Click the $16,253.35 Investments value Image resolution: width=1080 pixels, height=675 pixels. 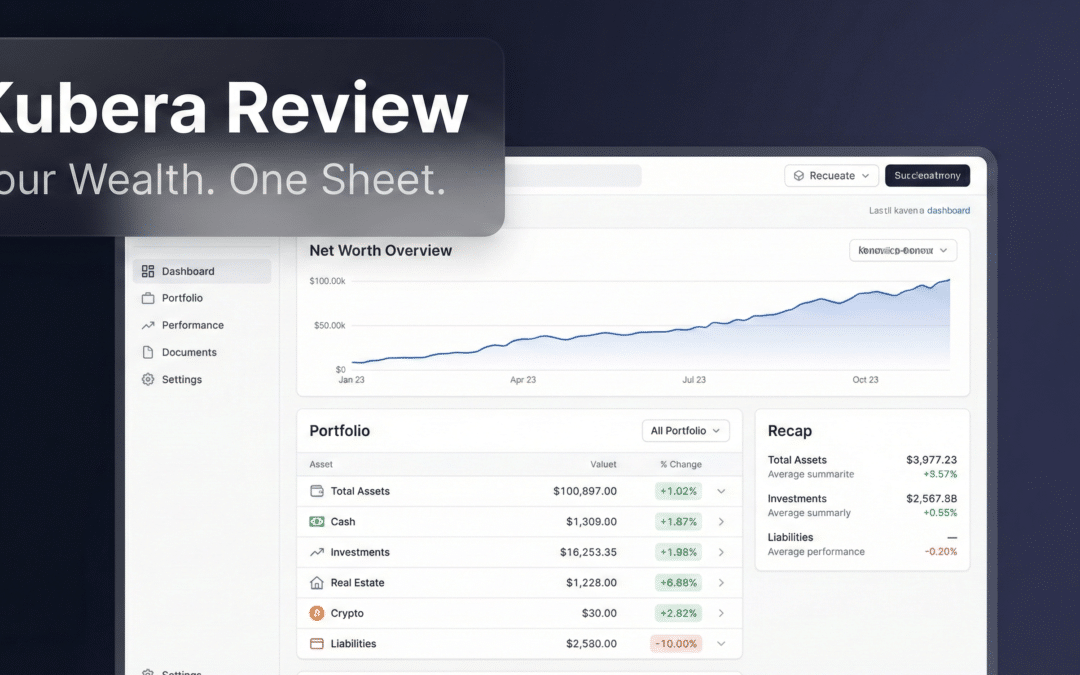(x=588, y=552)
